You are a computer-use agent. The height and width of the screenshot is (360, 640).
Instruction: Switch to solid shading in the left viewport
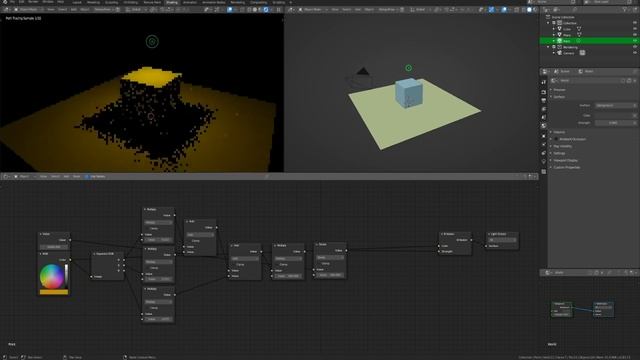(255, 9)
